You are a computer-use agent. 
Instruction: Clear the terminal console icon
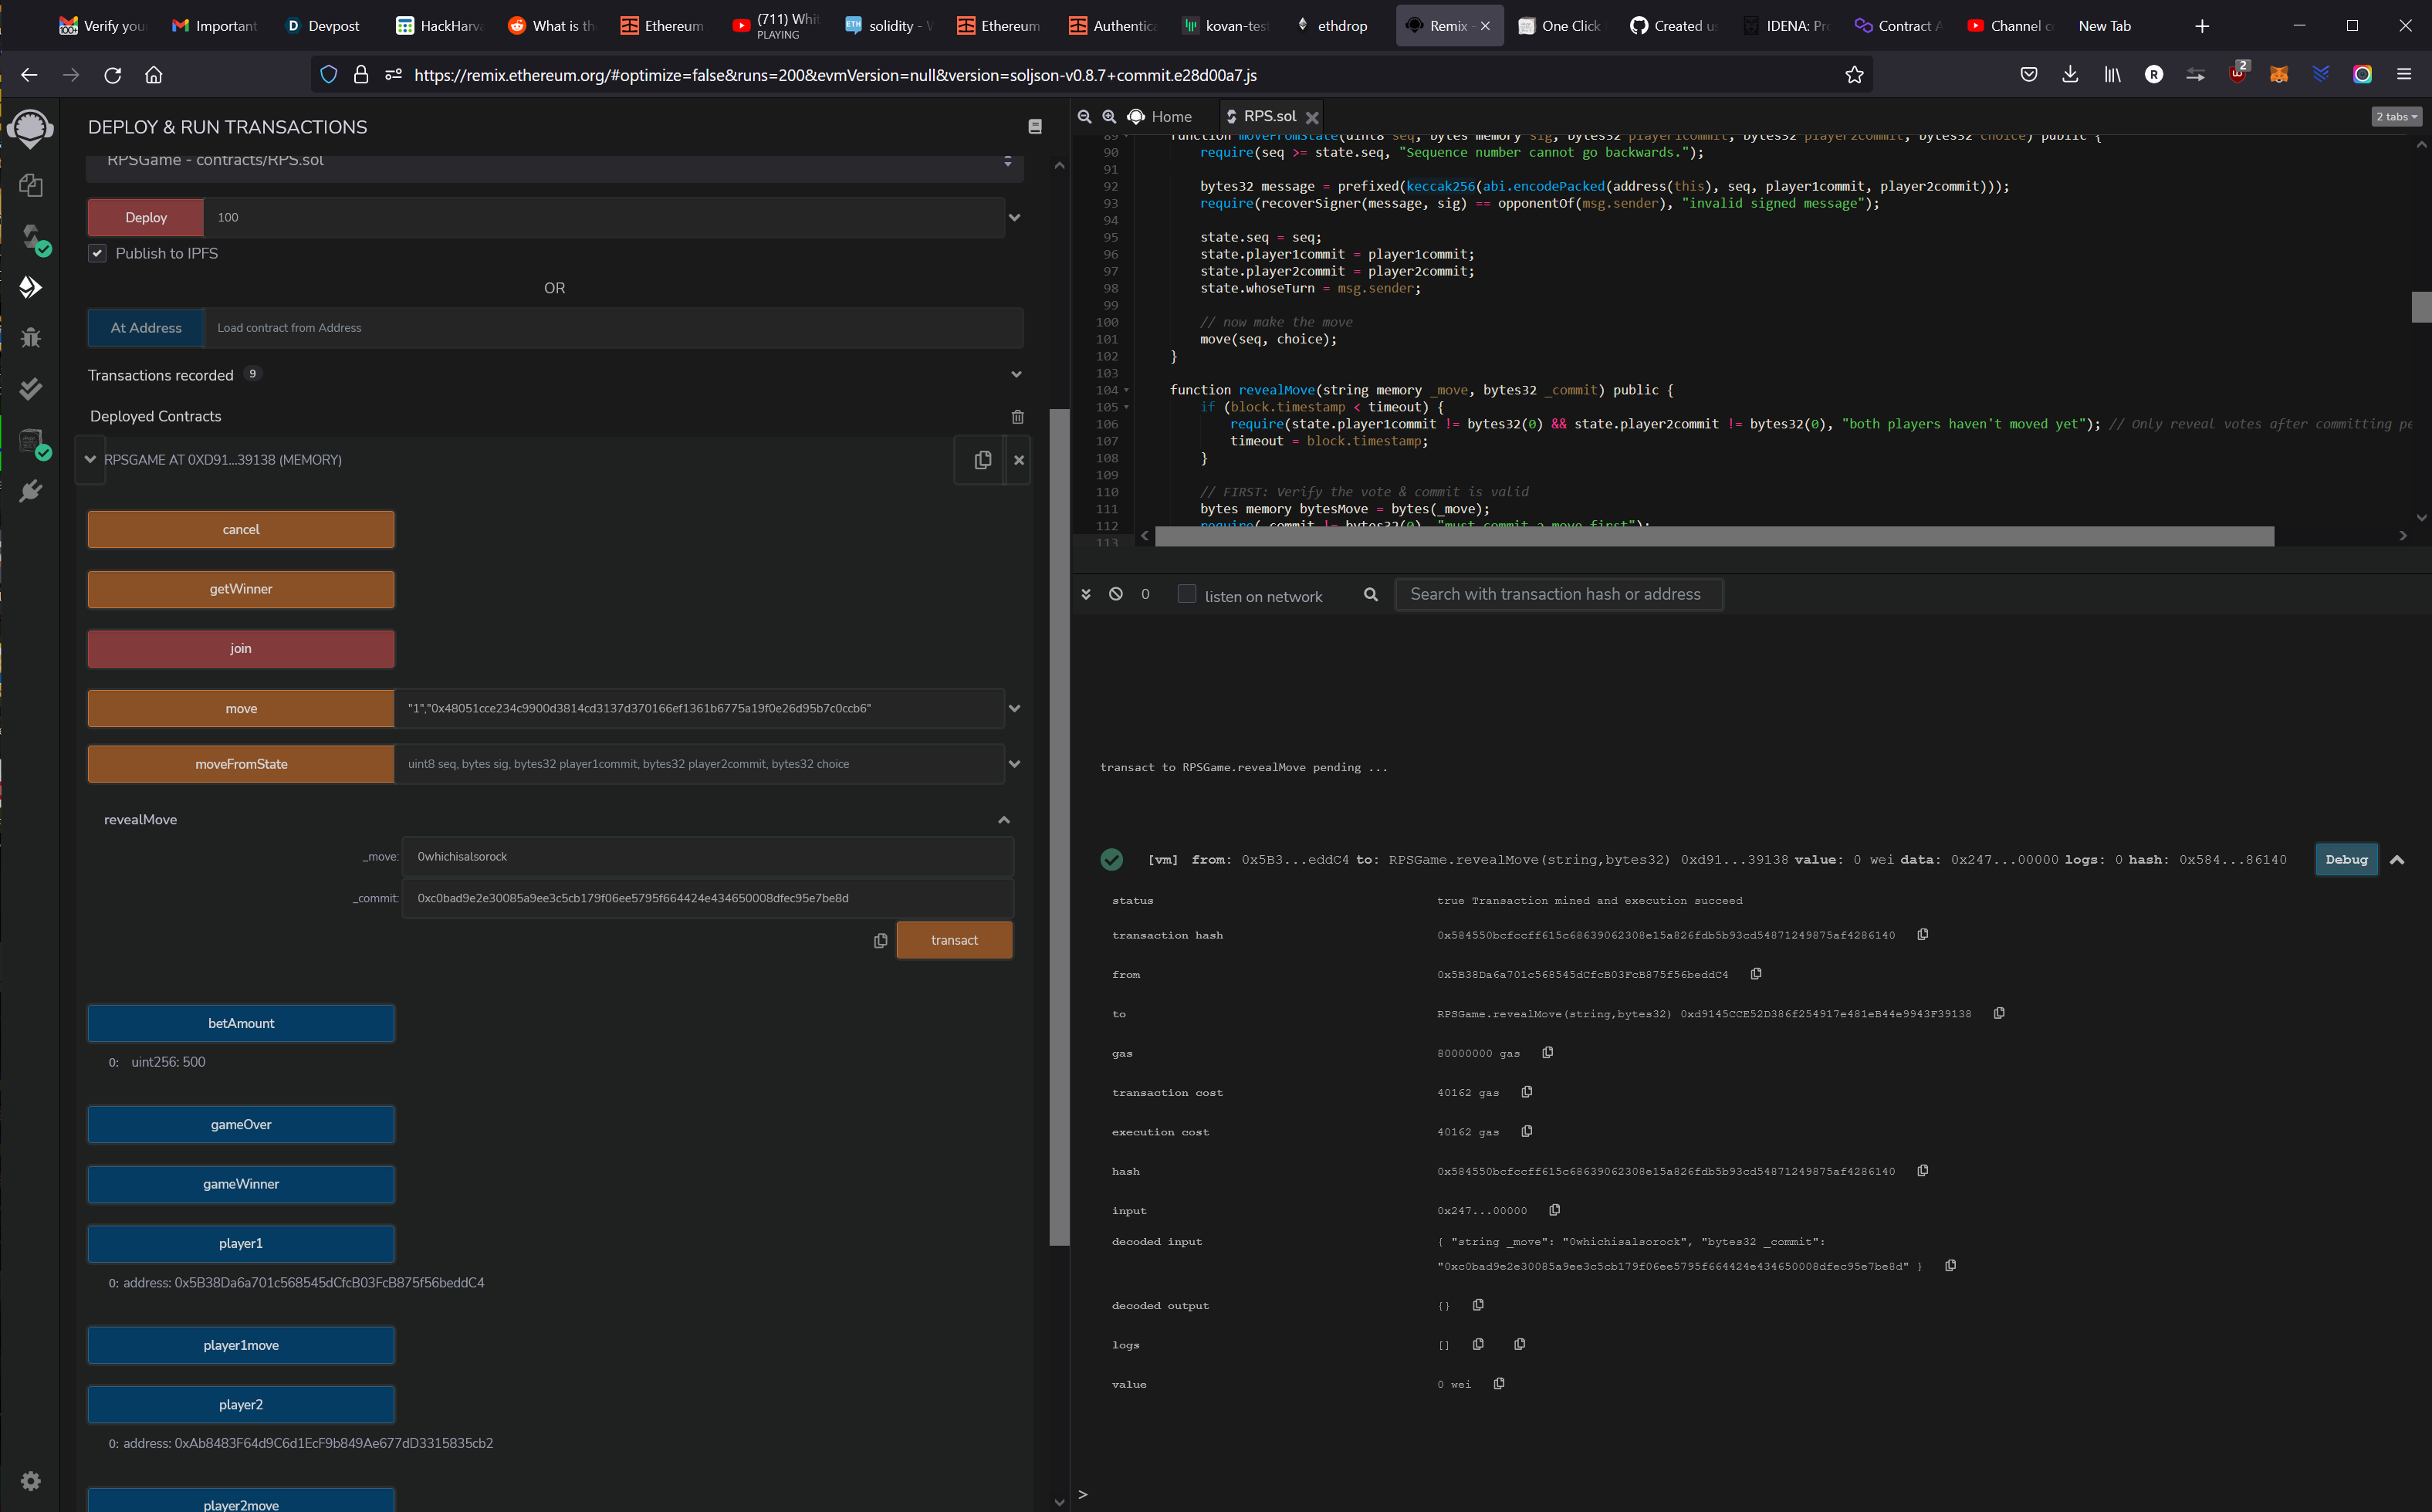[1116, 594]
